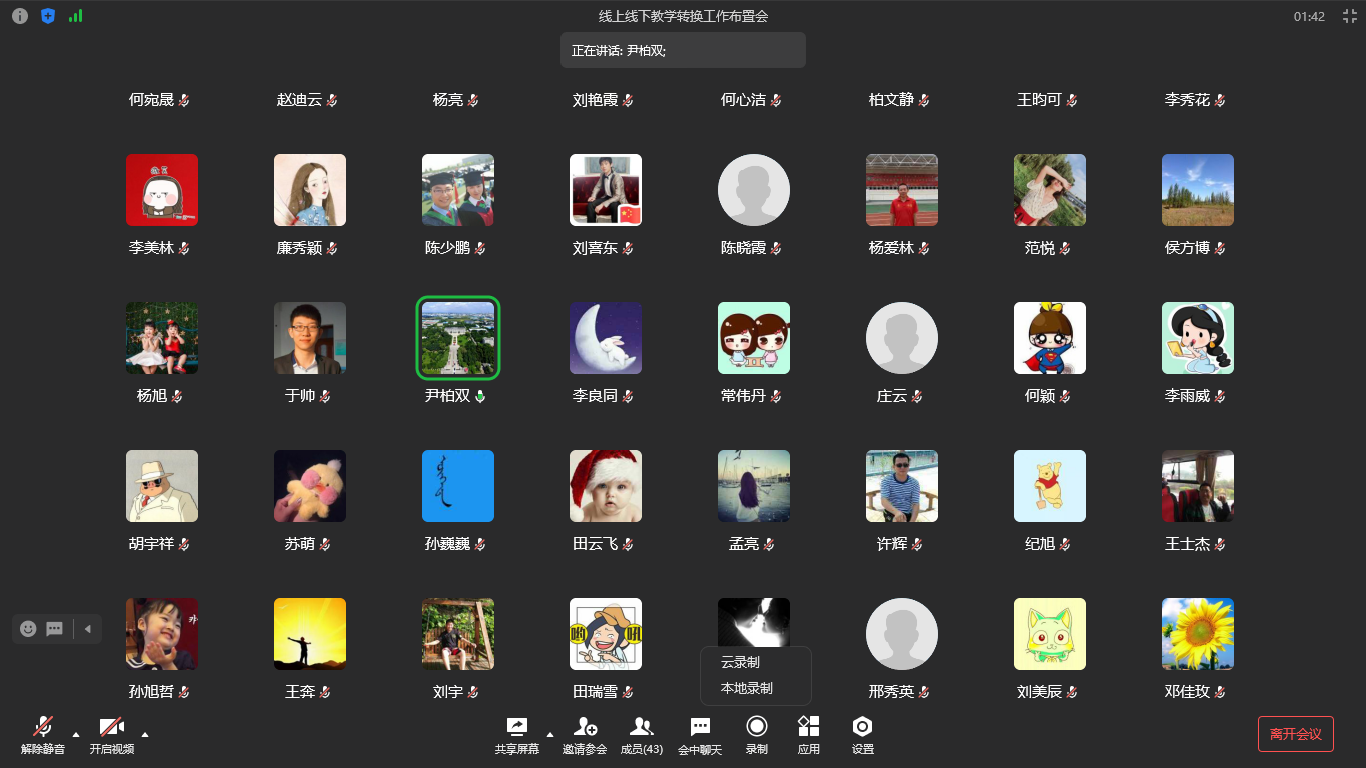Expand video options arrow beside 开启视频

coord(145,734)
